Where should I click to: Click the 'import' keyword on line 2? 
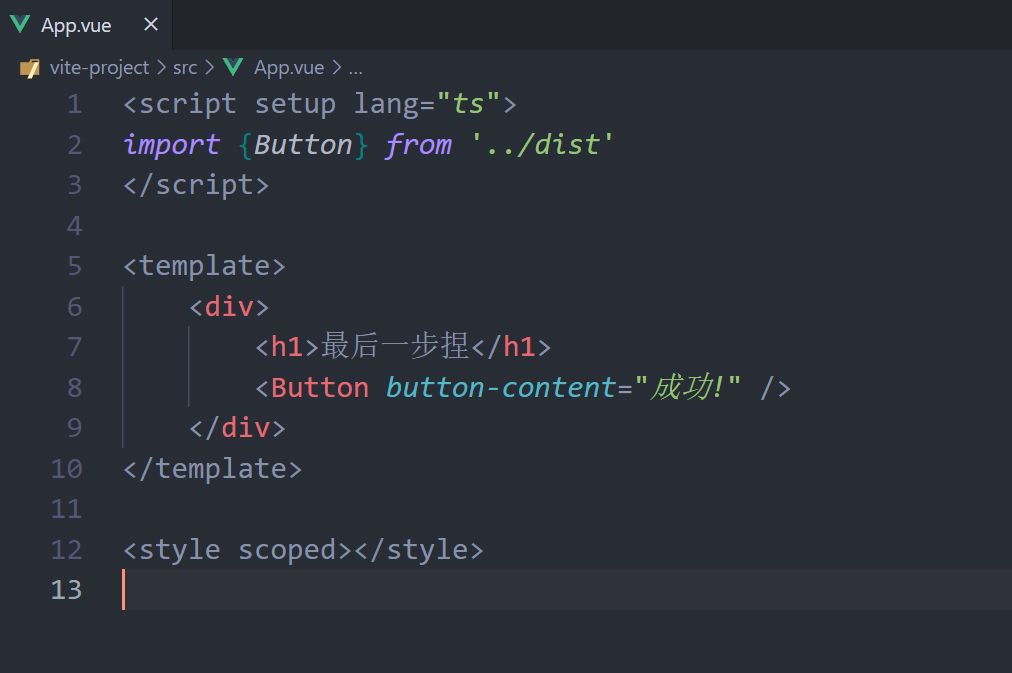click(x=172, y=145)
